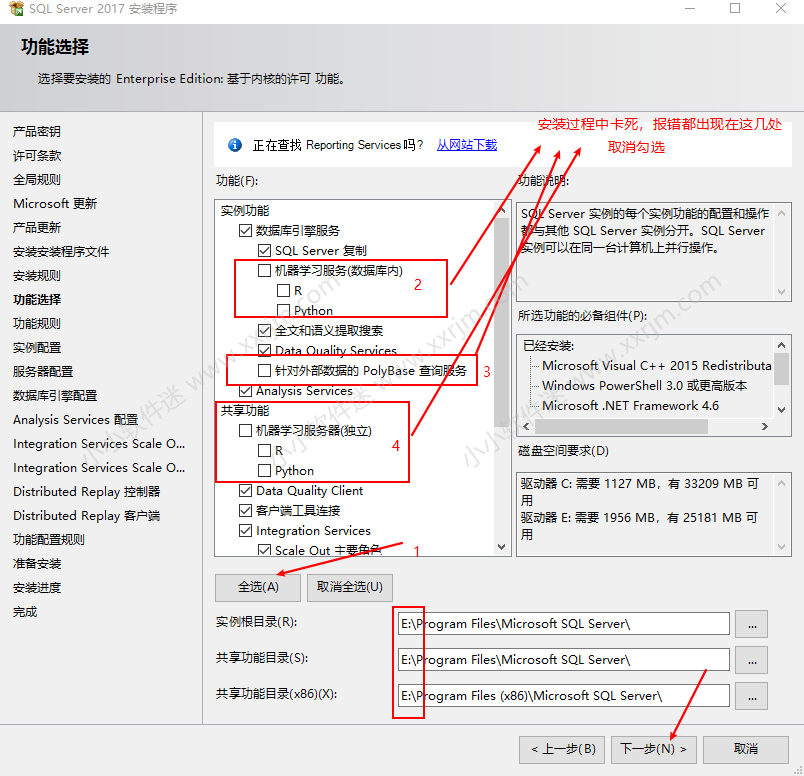Uncheck the SQL Server 复制 feature
Image resolution: width=804 pixels, height=776 pixels.
265,251
